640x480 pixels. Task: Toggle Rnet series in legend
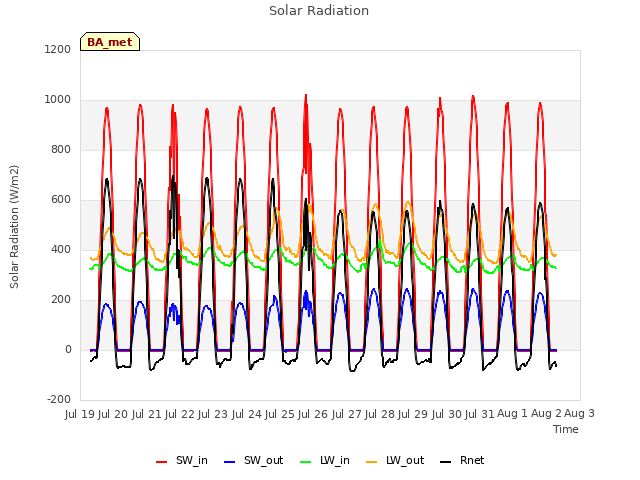pyautogui.click(x=462, y=461)
